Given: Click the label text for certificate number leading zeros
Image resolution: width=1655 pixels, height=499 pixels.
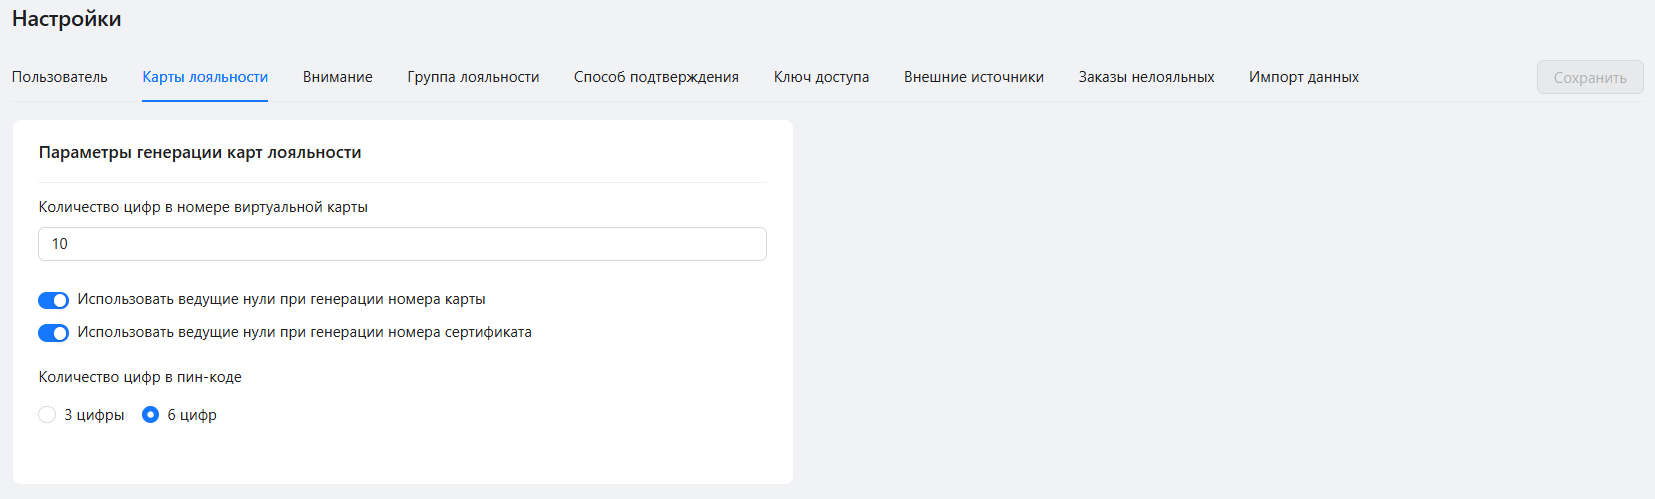Looking at the screenshot, I should pyautogui.click(x=304, y=332).
